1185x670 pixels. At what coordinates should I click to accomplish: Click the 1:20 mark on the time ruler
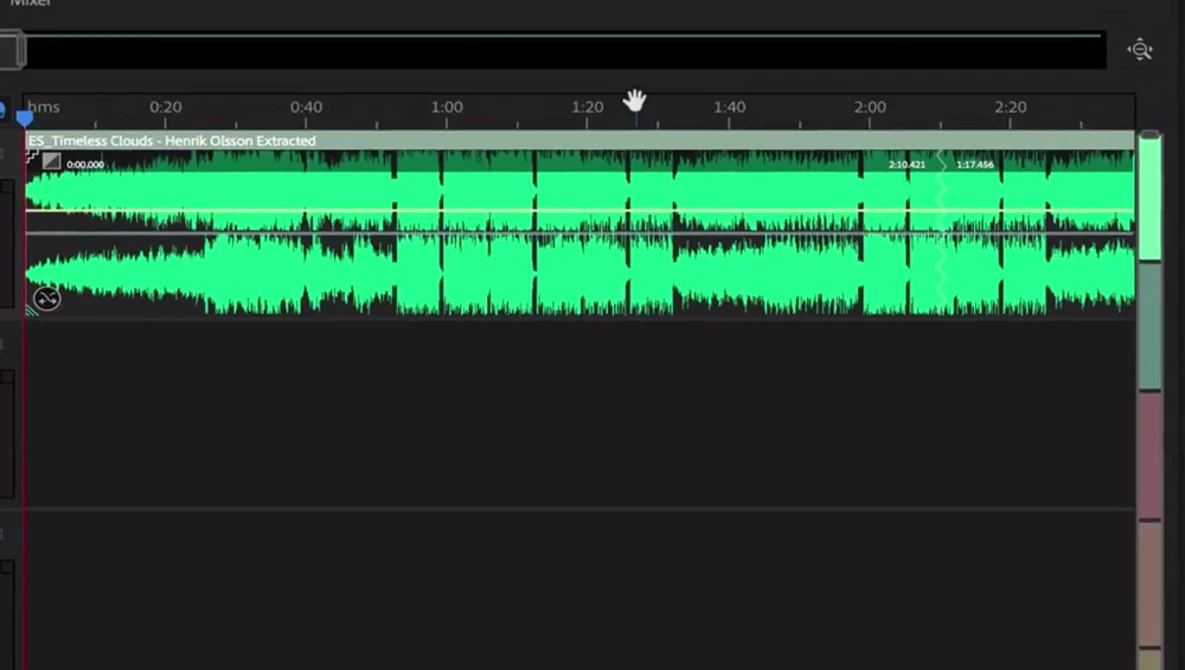(x=587, y=107)
